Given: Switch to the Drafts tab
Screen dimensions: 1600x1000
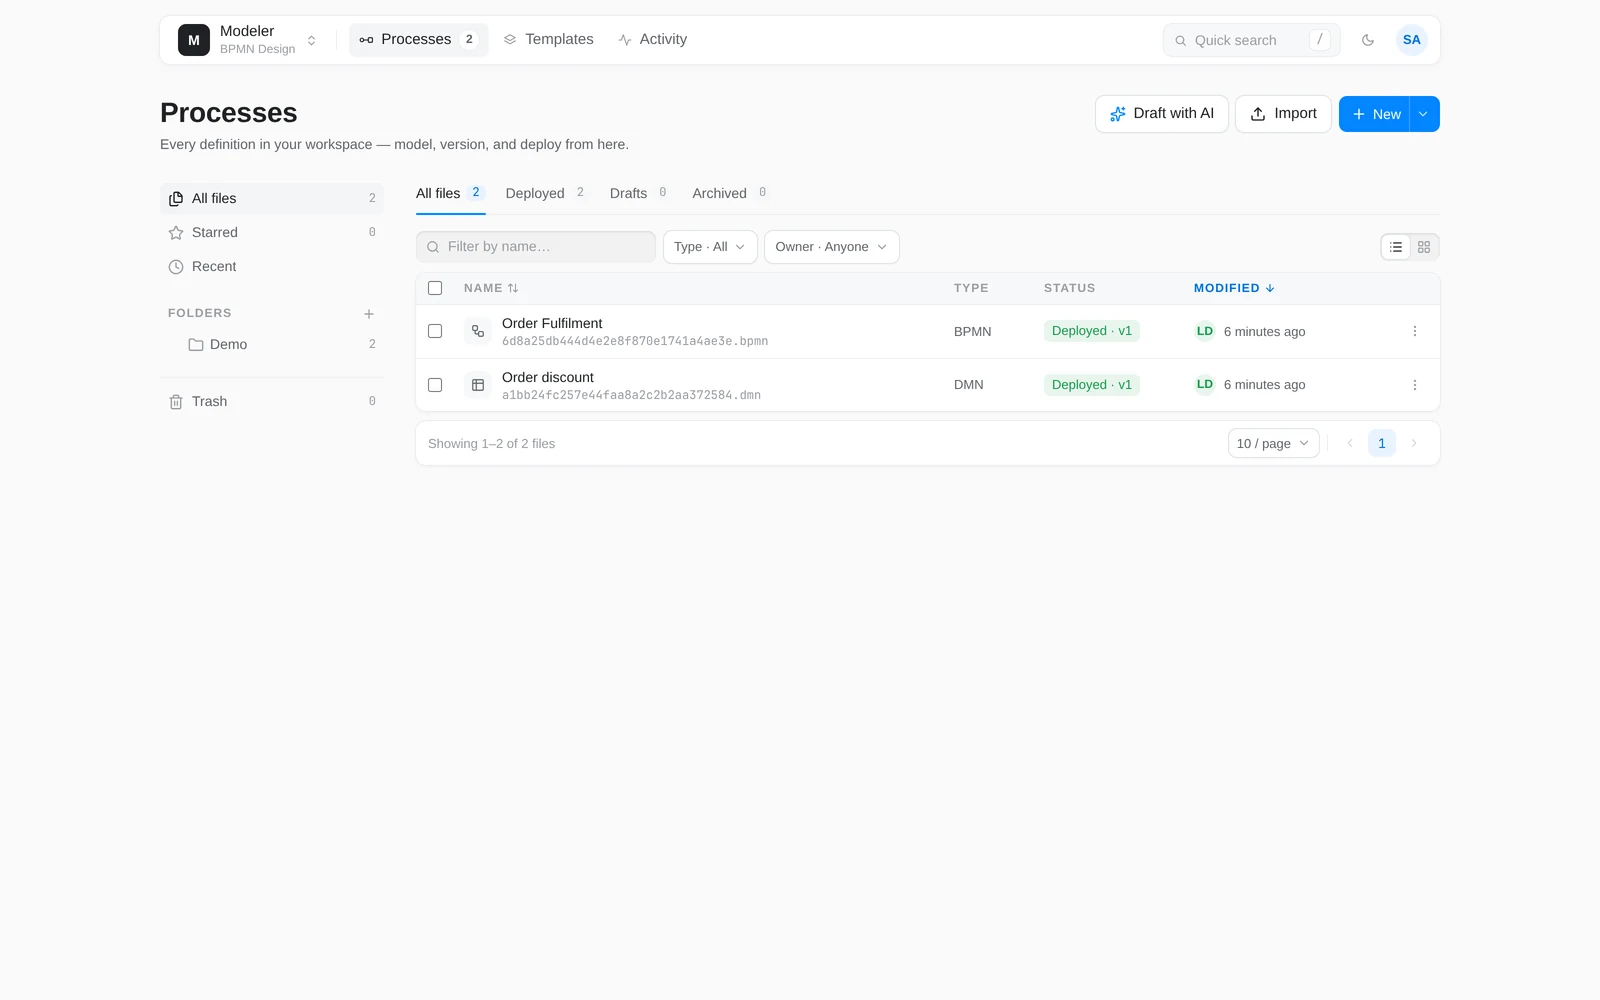Looking at the screenshot, I should pos(640,193).
